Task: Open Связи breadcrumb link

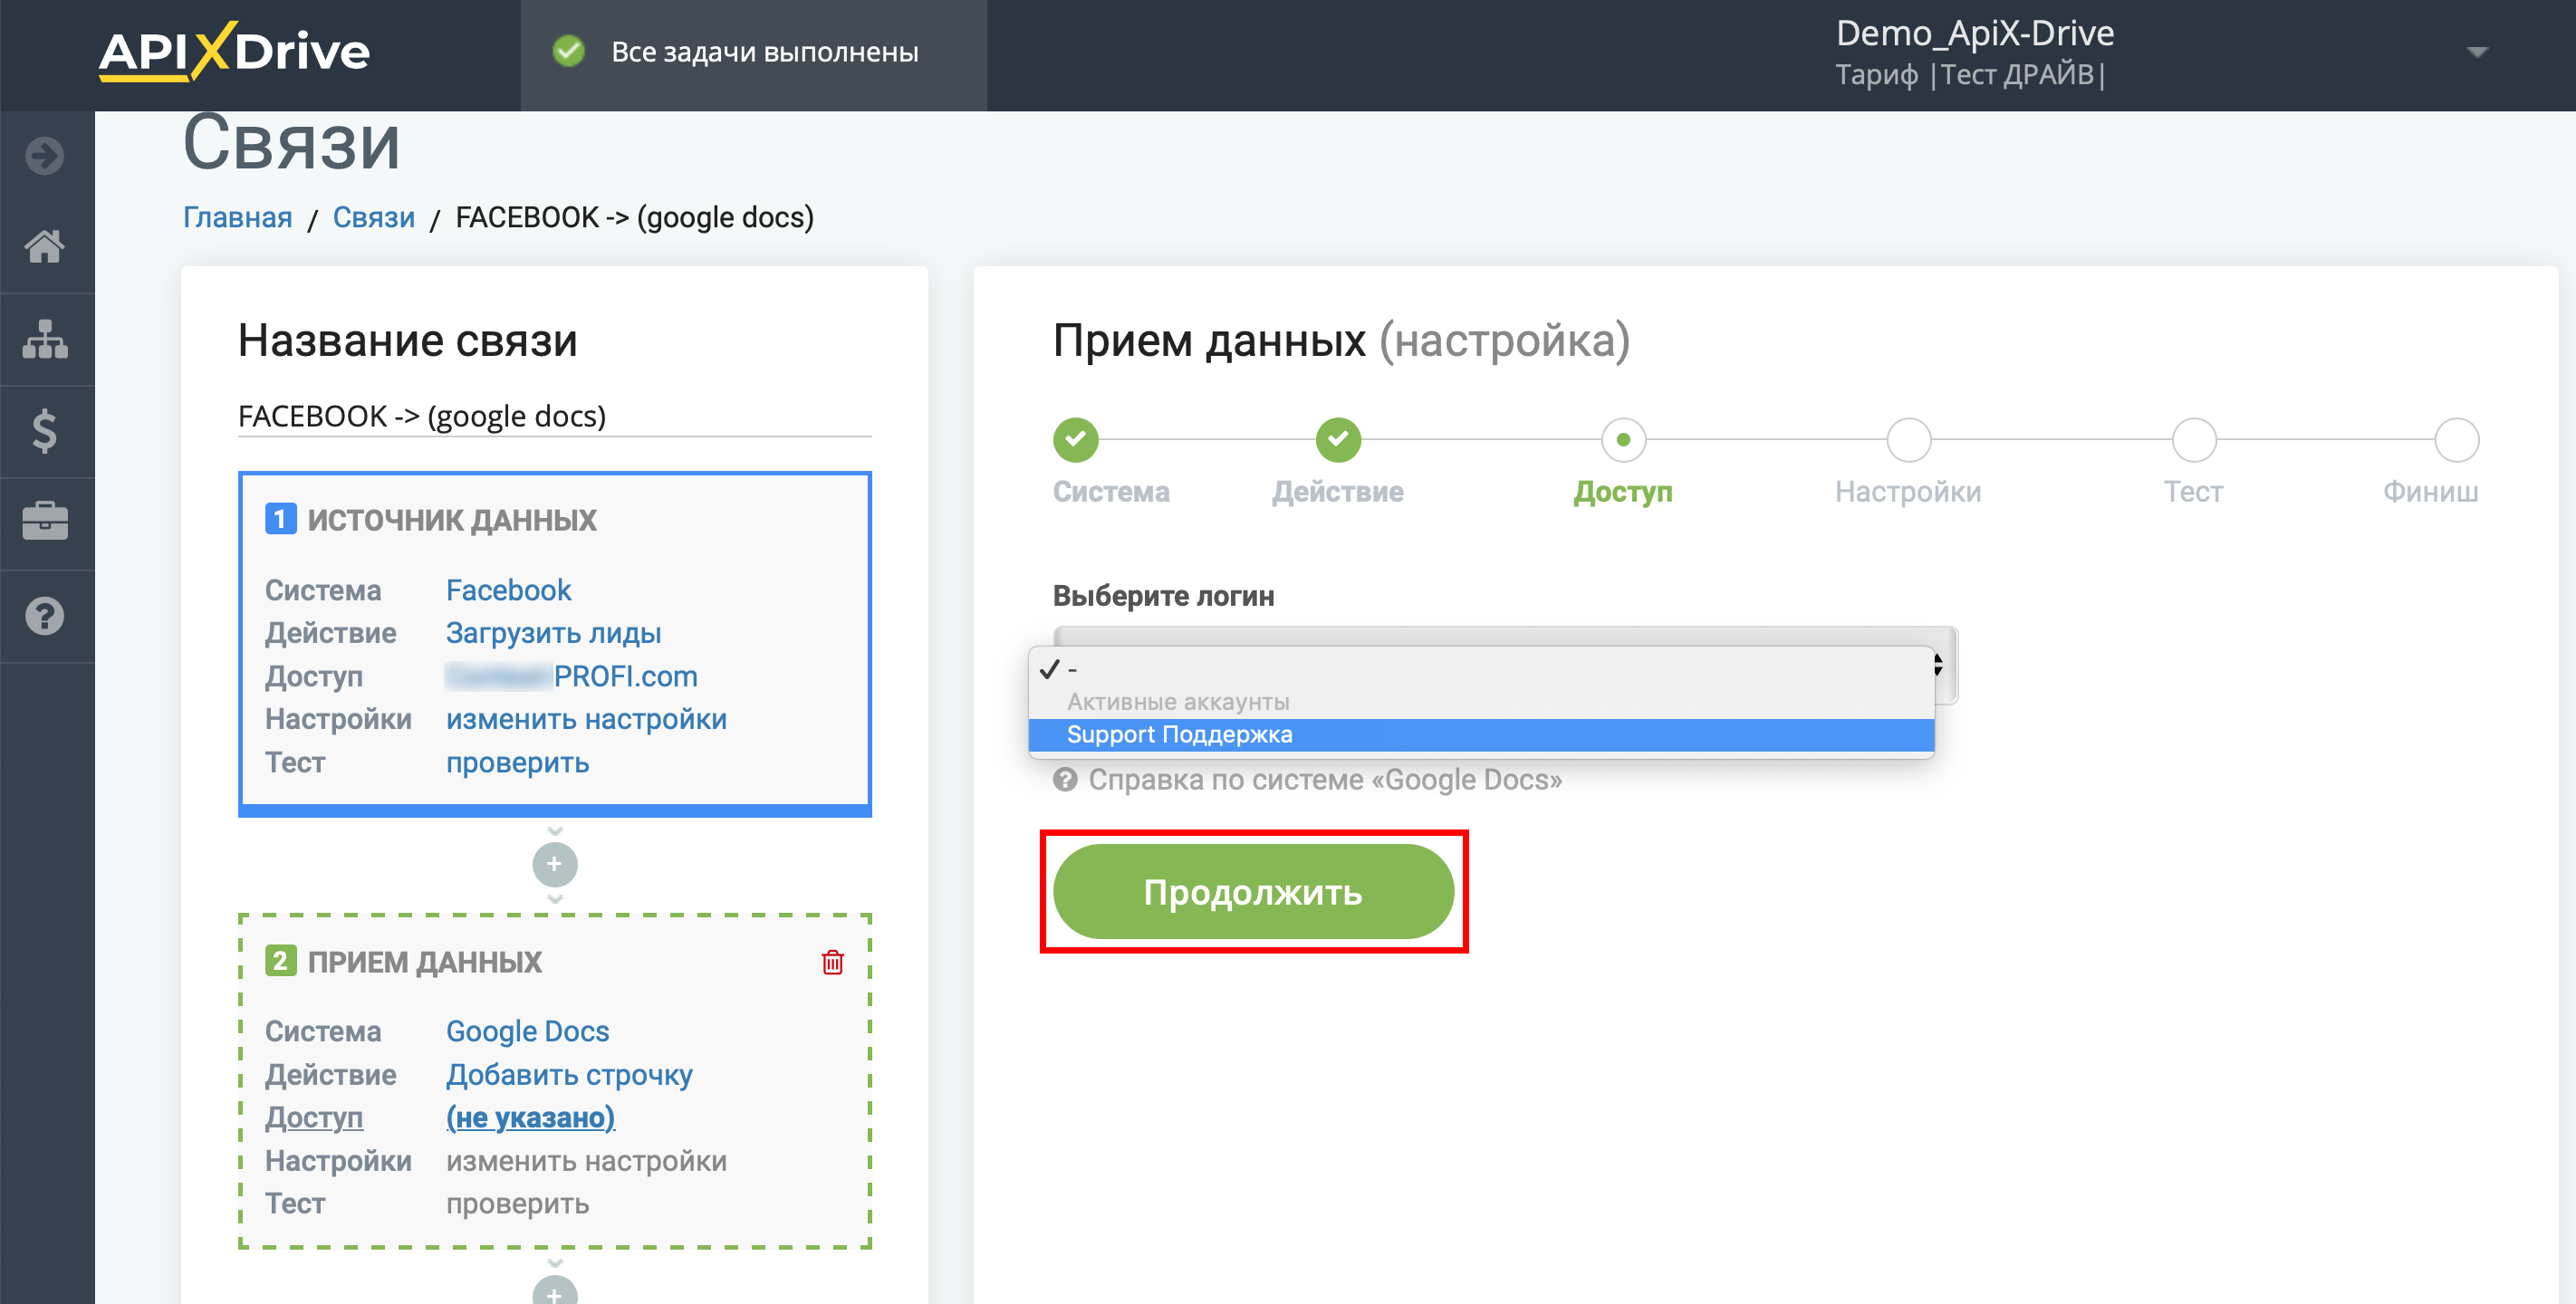Action: (373, 217)
